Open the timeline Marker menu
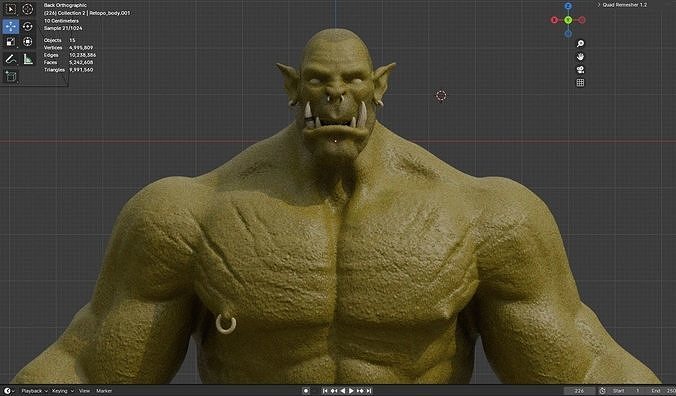The image size is (676, 396). point(104,391)
